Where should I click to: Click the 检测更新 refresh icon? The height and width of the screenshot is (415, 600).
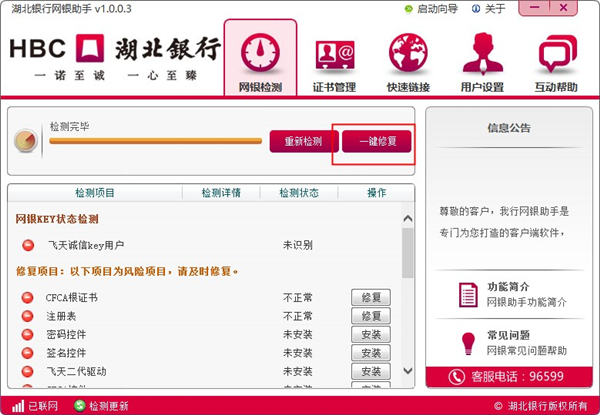click(80, 405)
